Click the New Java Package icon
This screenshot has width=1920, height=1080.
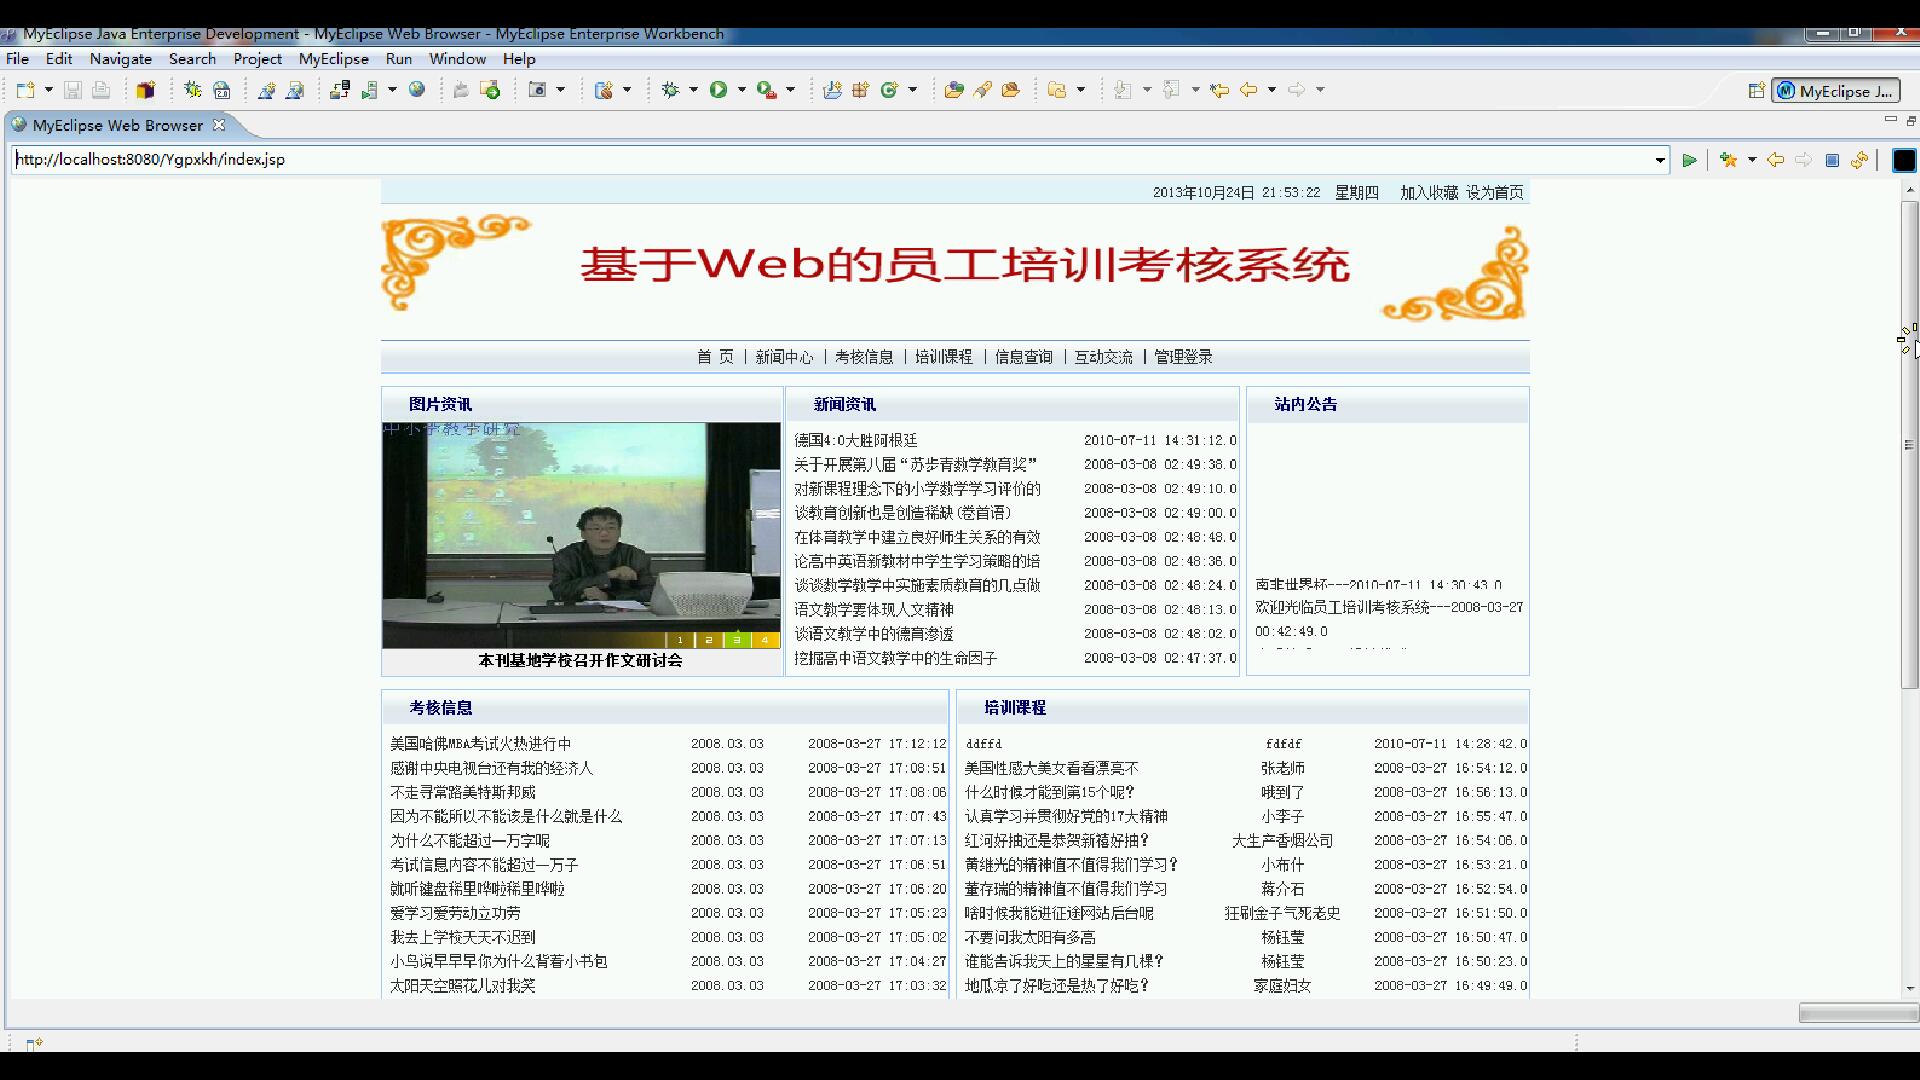(x=860, y=90)
